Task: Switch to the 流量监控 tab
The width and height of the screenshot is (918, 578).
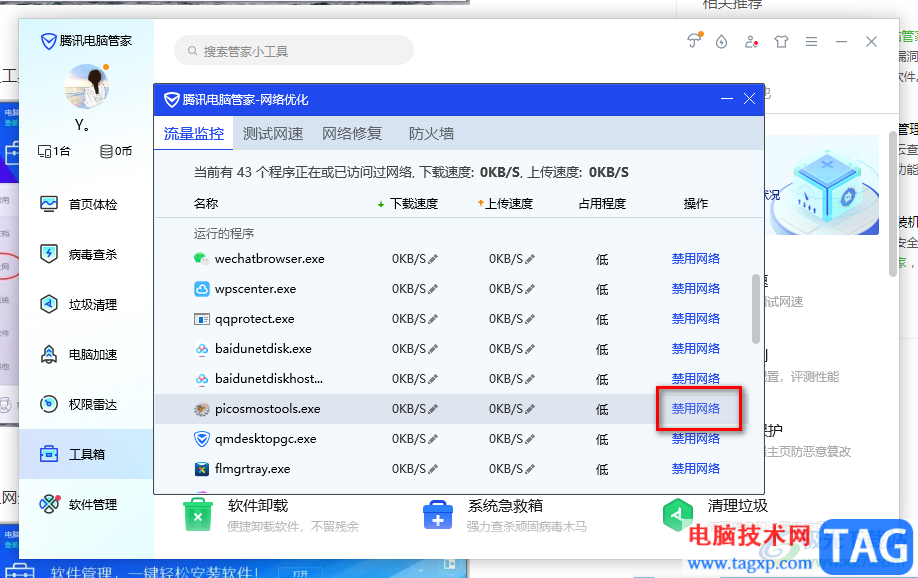Action: click(194, 134)
